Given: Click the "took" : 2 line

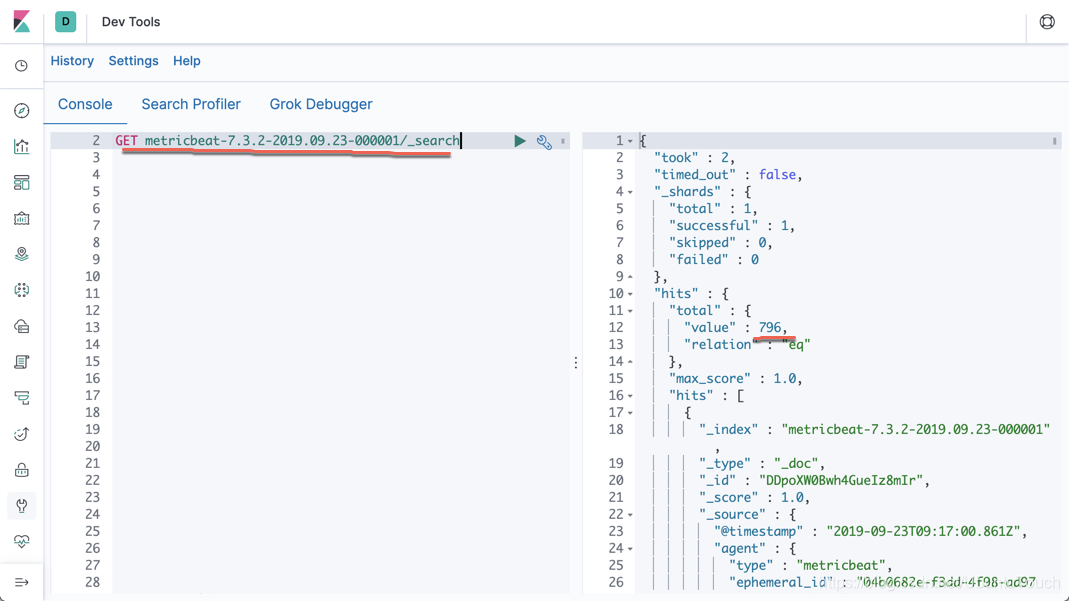Looking at the screenshot, I should pyautogui.click(x=694, y=157).
